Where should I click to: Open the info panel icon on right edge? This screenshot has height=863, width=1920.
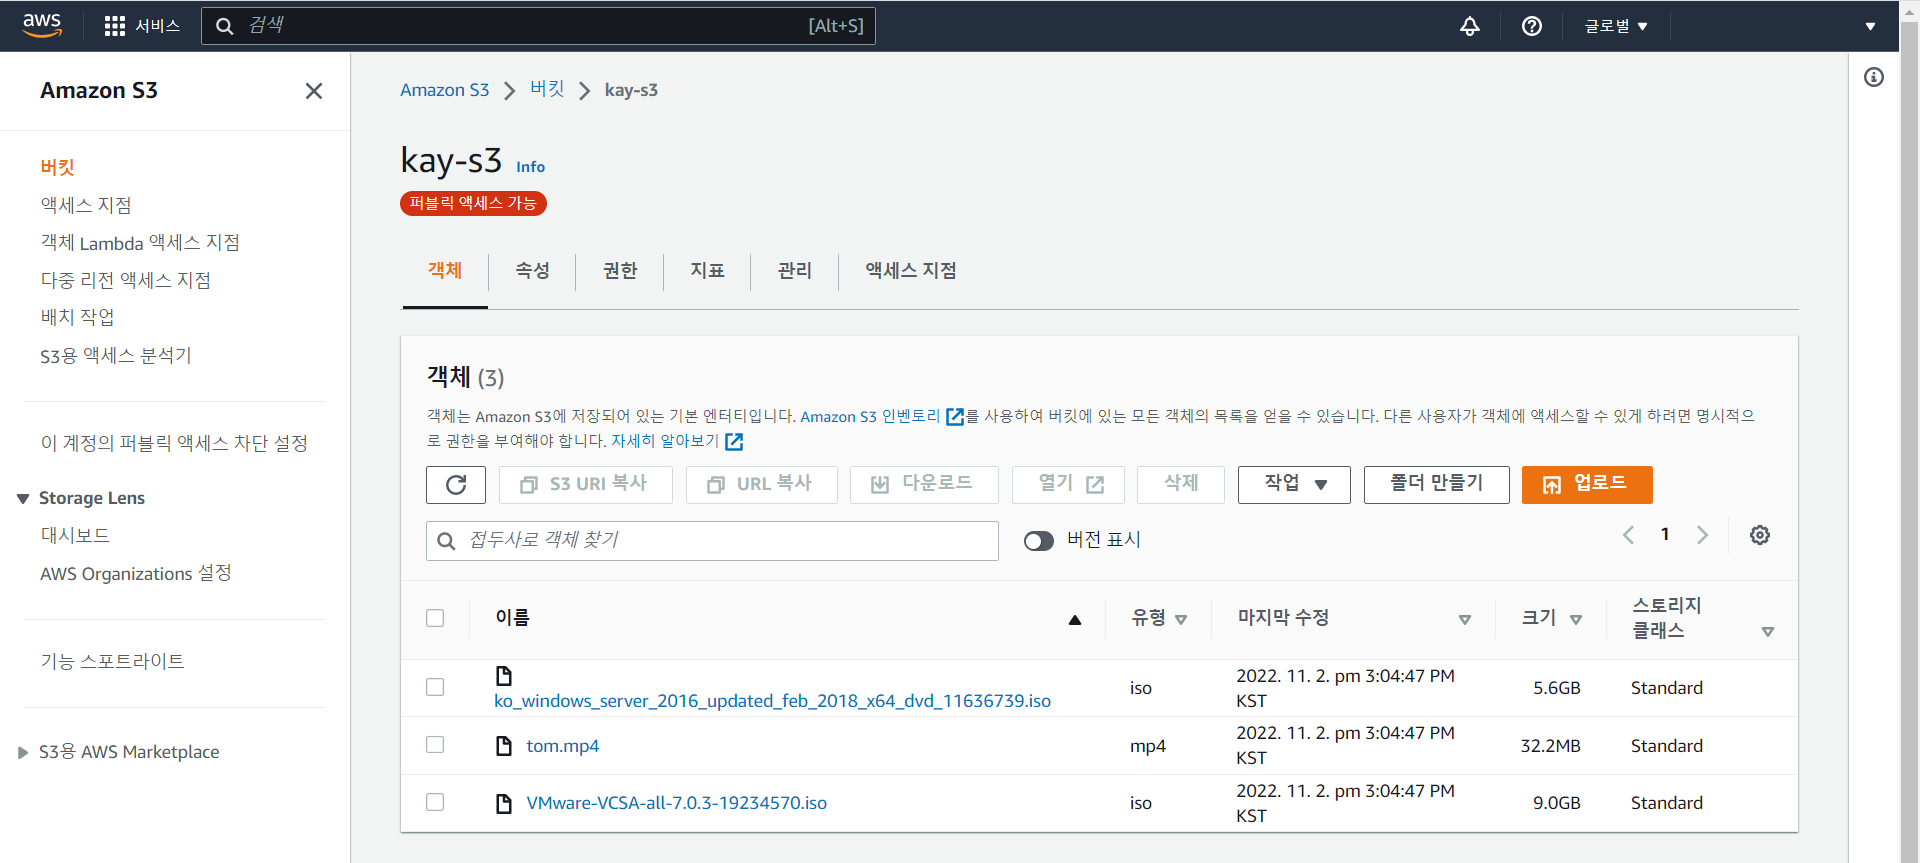(1874, 77)
